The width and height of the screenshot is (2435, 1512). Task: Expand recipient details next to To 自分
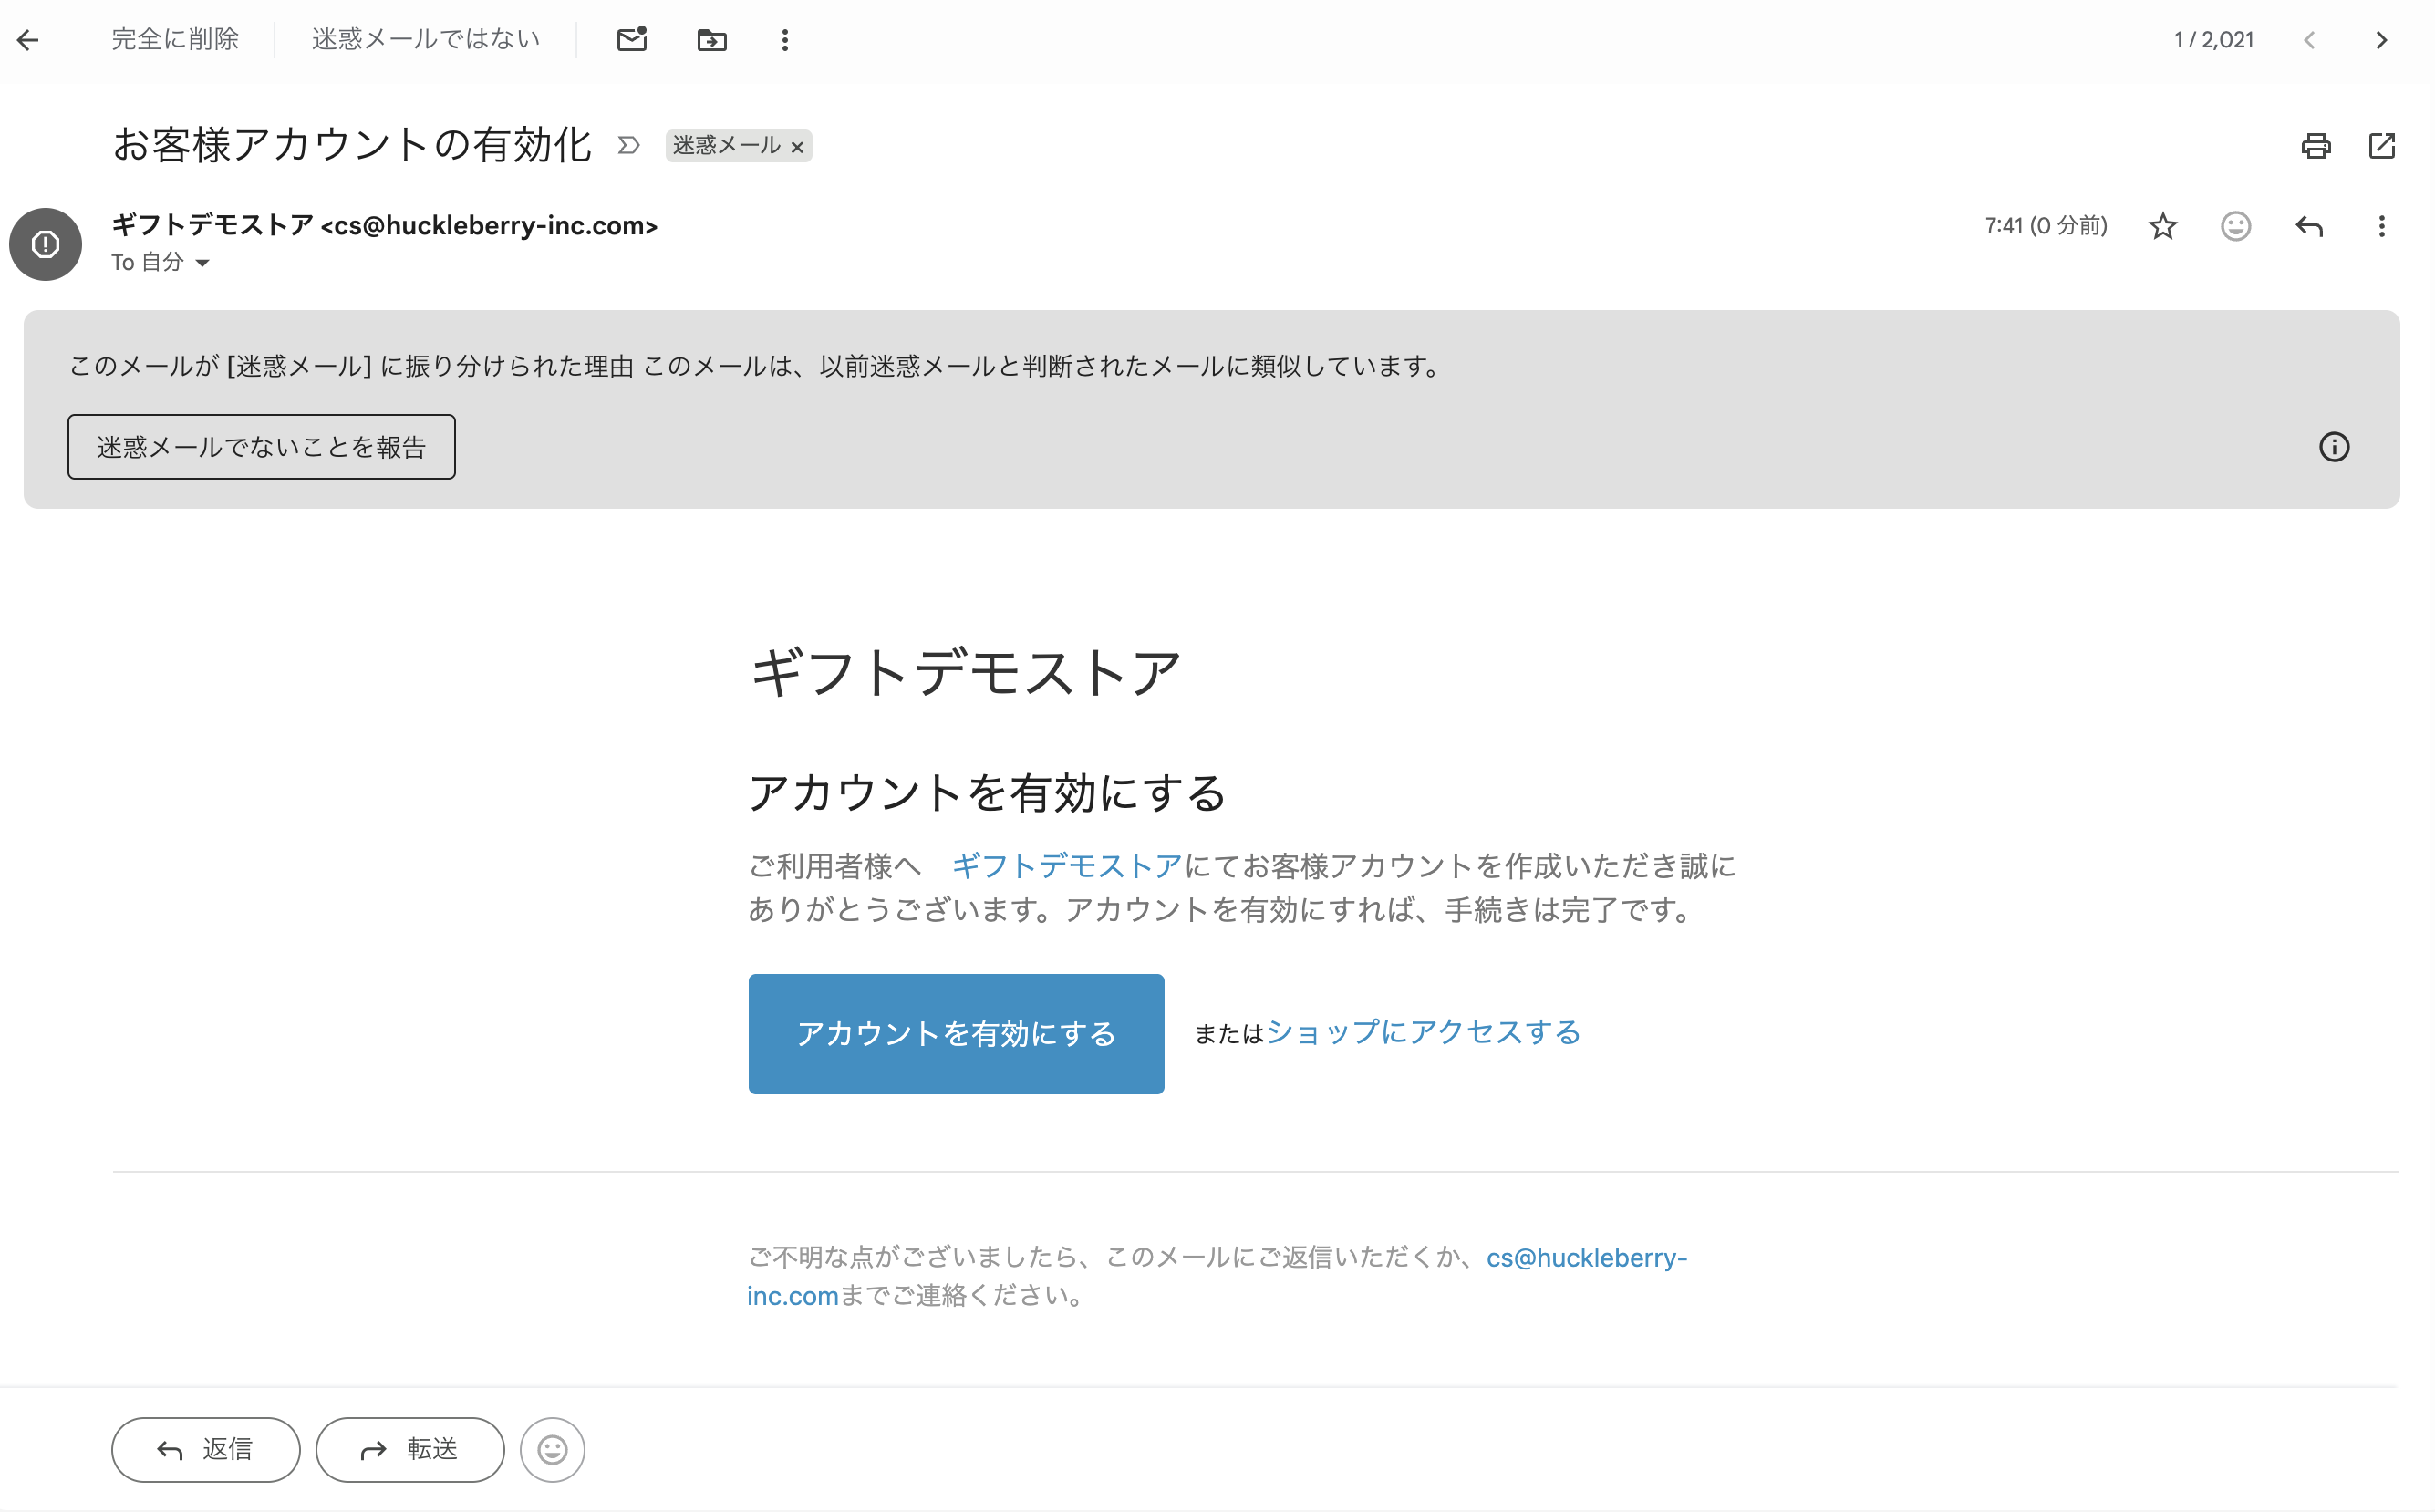(x=203, y=263)
